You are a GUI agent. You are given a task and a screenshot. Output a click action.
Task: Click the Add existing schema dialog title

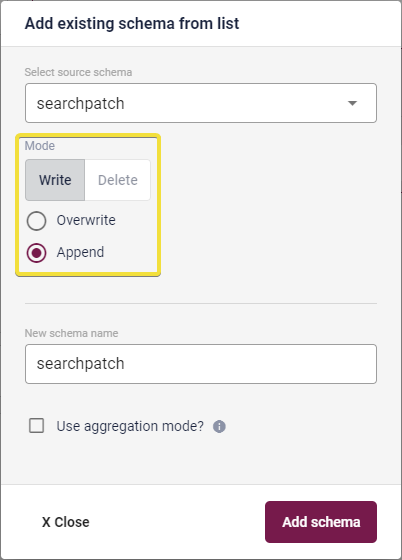[132, 24]
